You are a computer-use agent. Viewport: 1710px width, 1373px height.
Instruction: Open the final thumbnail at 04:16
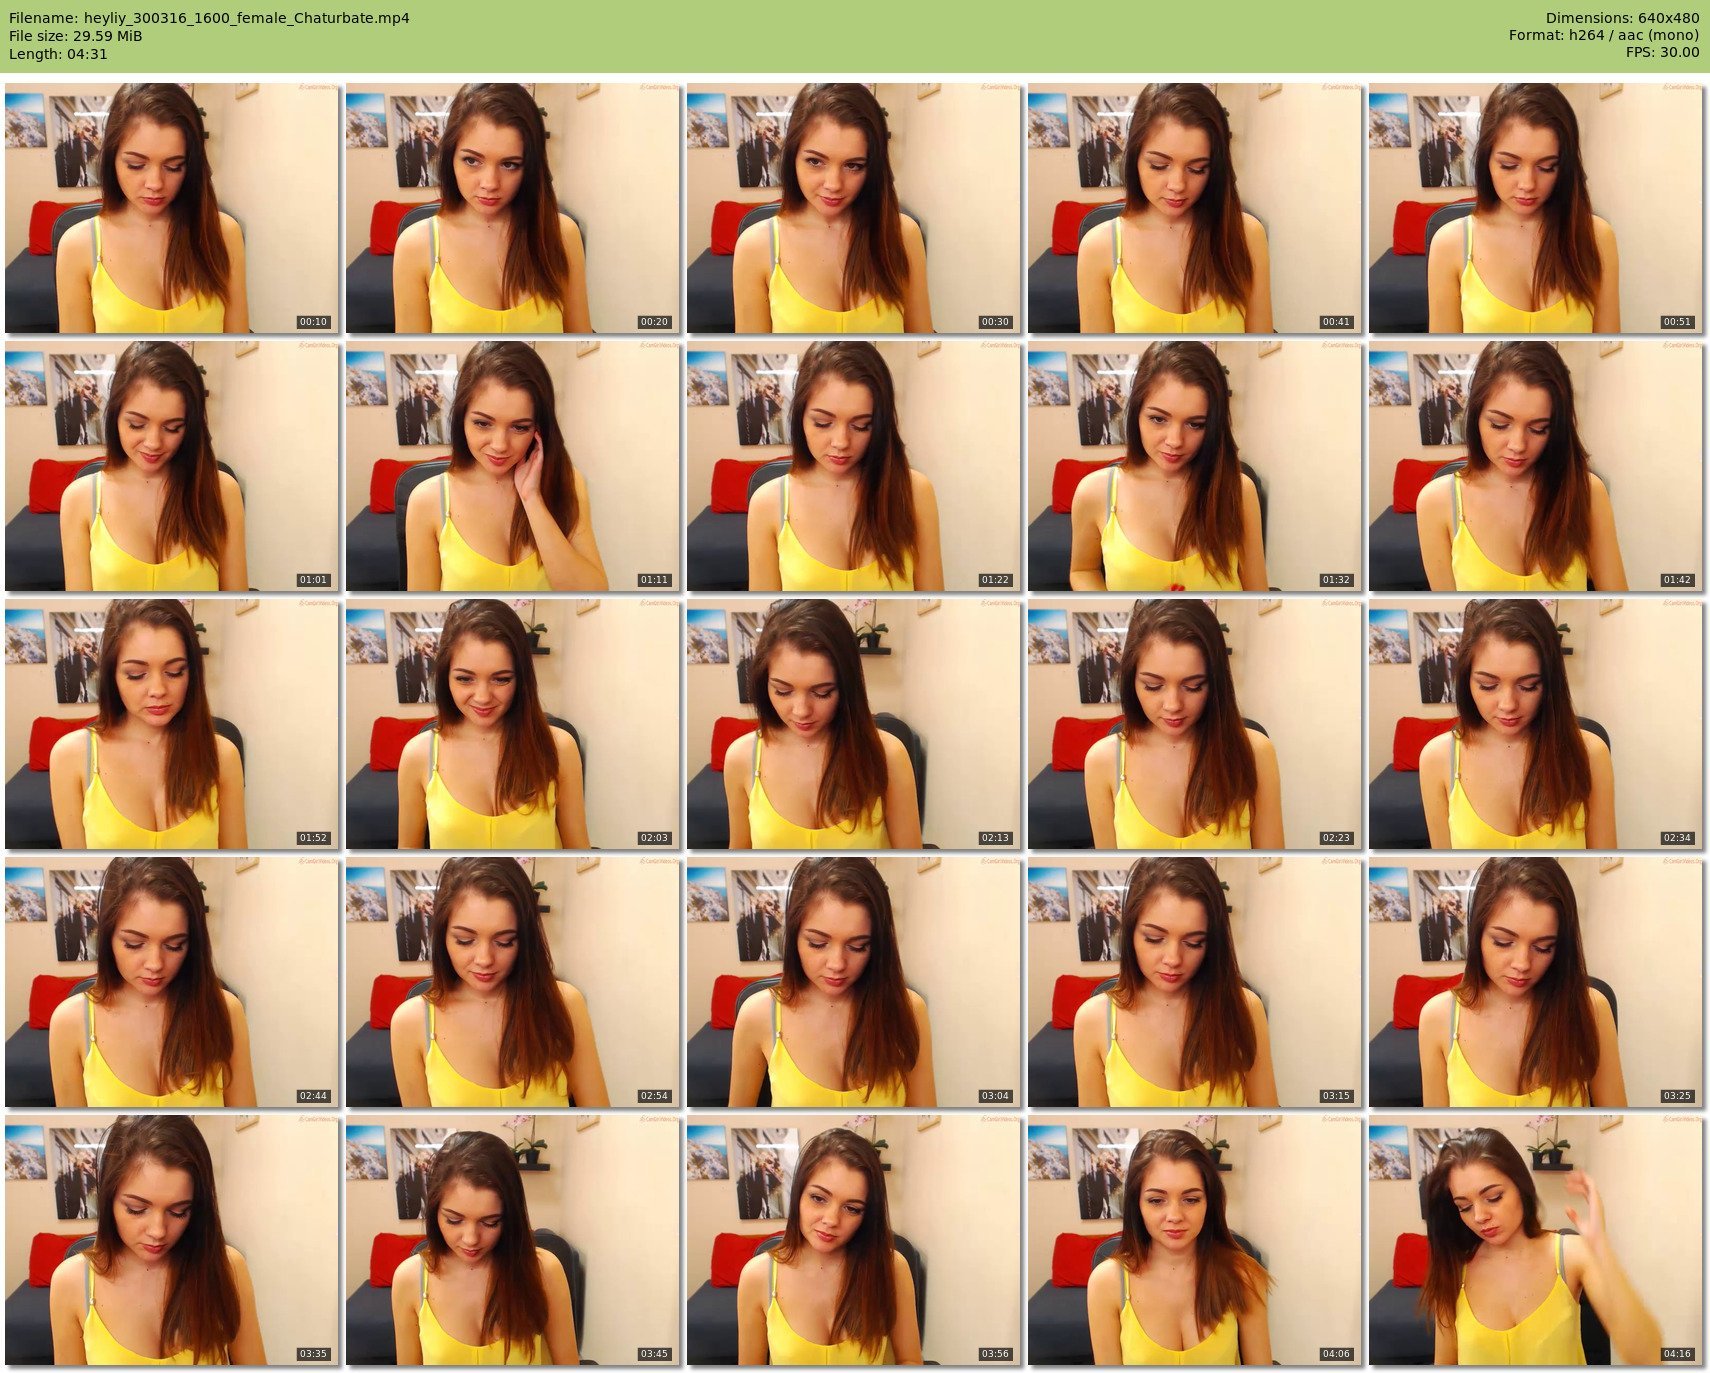point(1535,1240)
